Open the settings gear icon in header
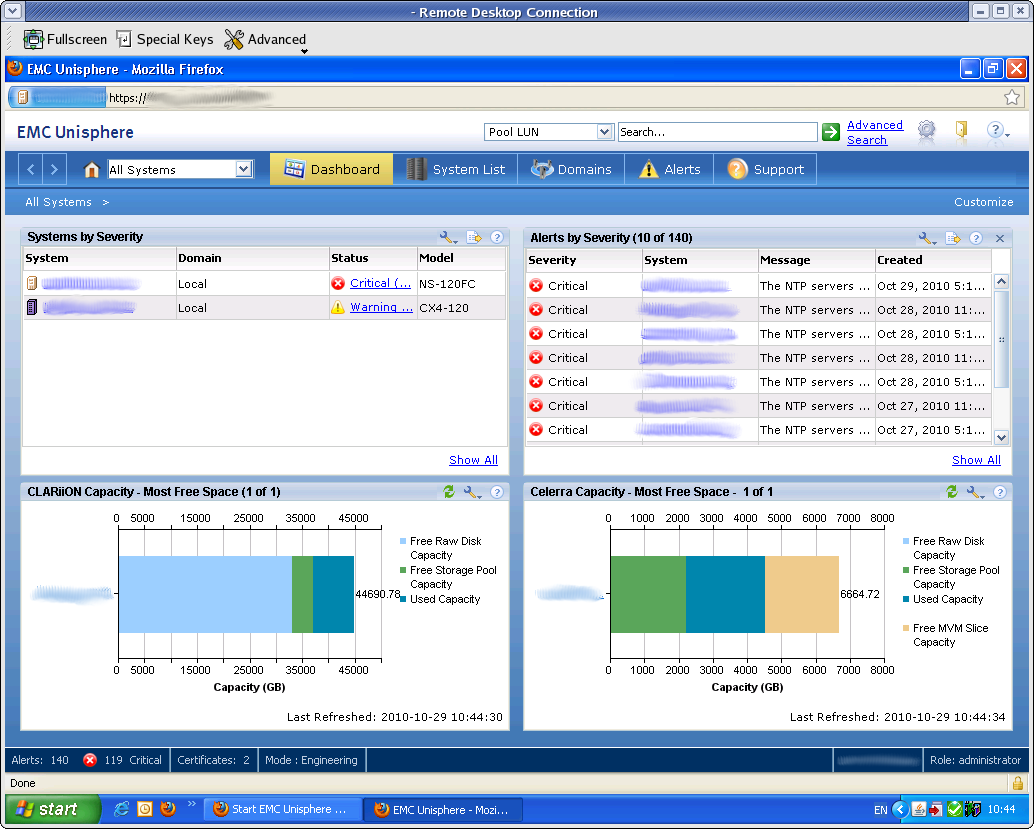 (x=926, y=131)
